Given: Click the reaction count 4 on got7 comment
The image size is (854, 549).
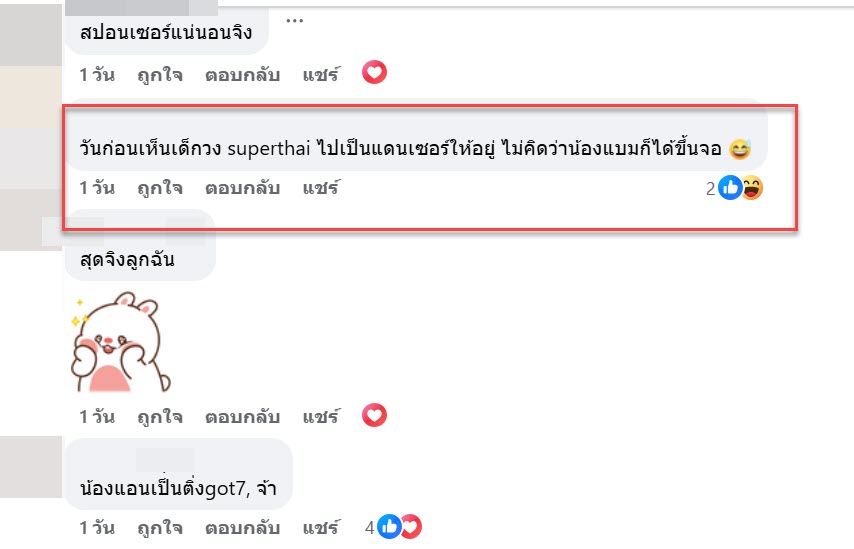Looking at the screenshot, I should 370,527.
